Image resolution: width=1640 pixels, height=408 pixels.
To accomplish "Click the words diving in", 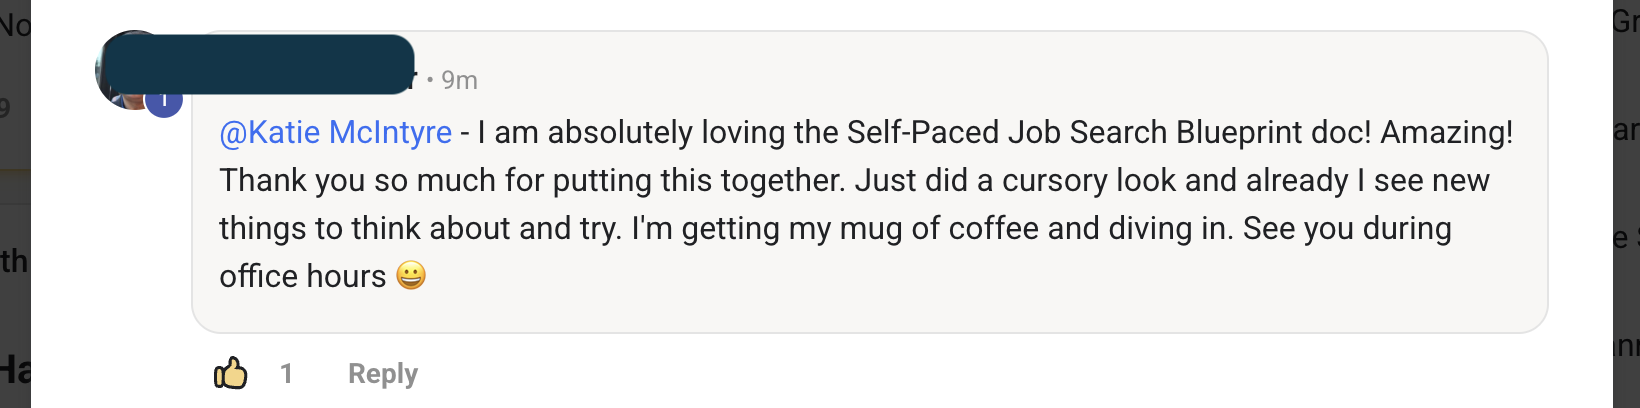I will tap(1170, 229).
